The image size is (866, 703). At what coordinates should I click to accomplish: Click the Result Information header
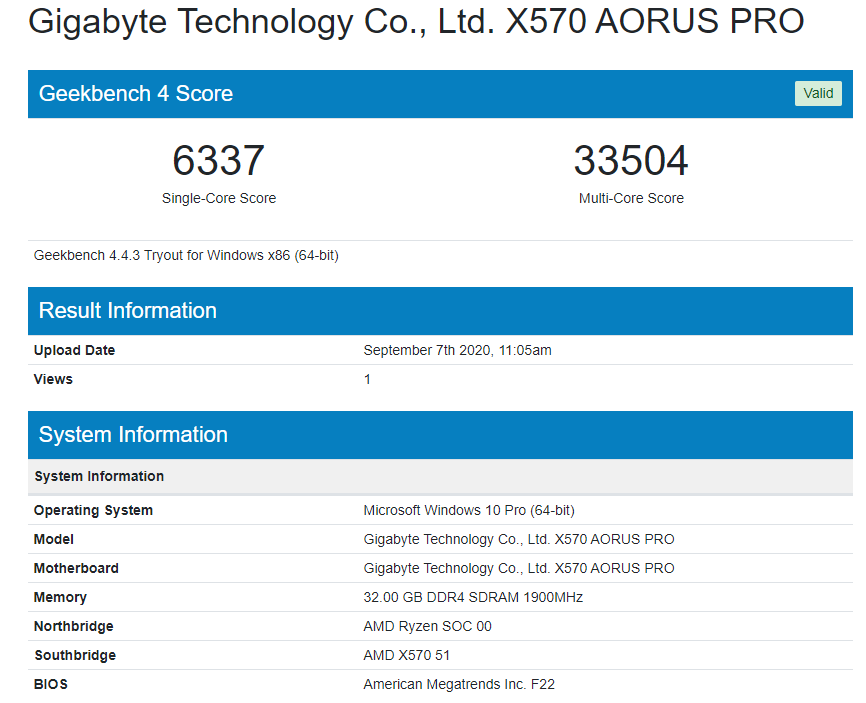click(x=440, y=311)
